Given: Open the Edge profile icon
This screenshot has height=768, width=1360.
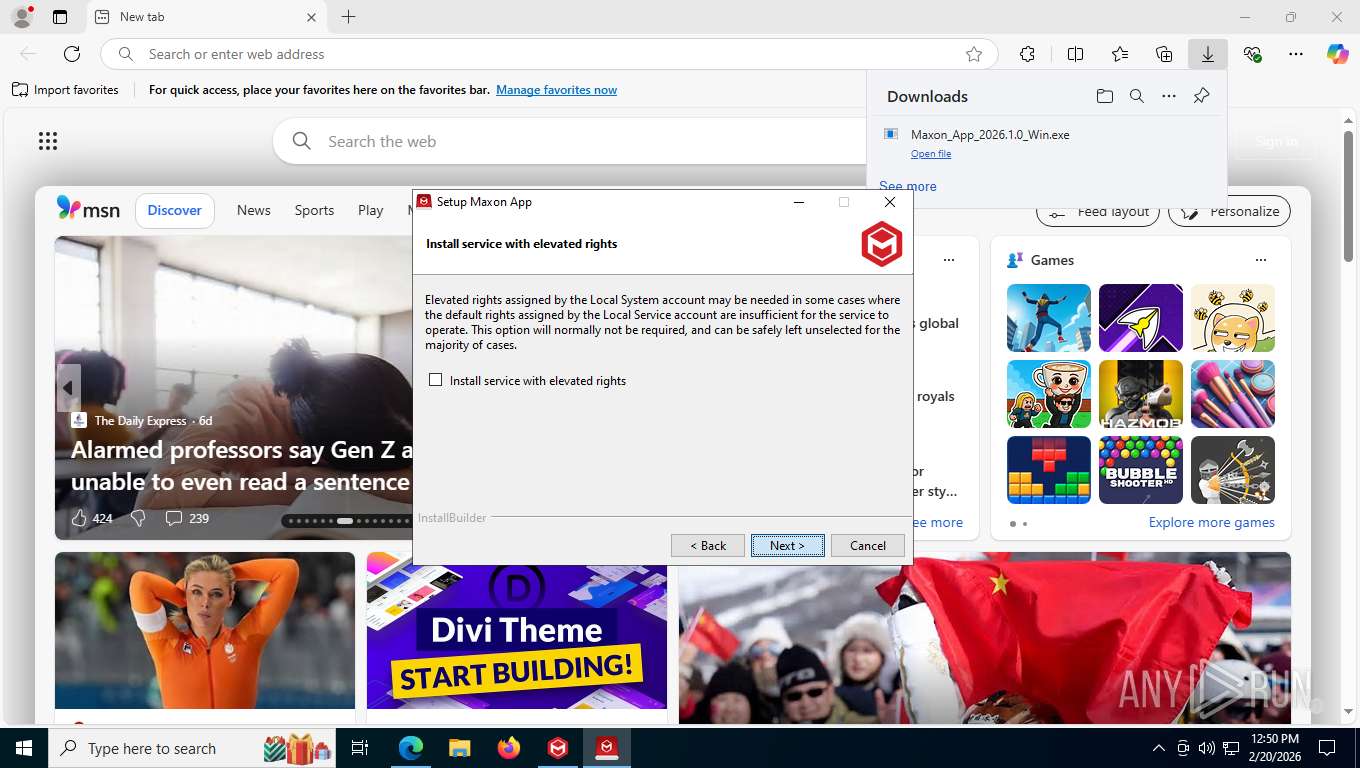Looking at the screenshot, I should click(21, 17).
